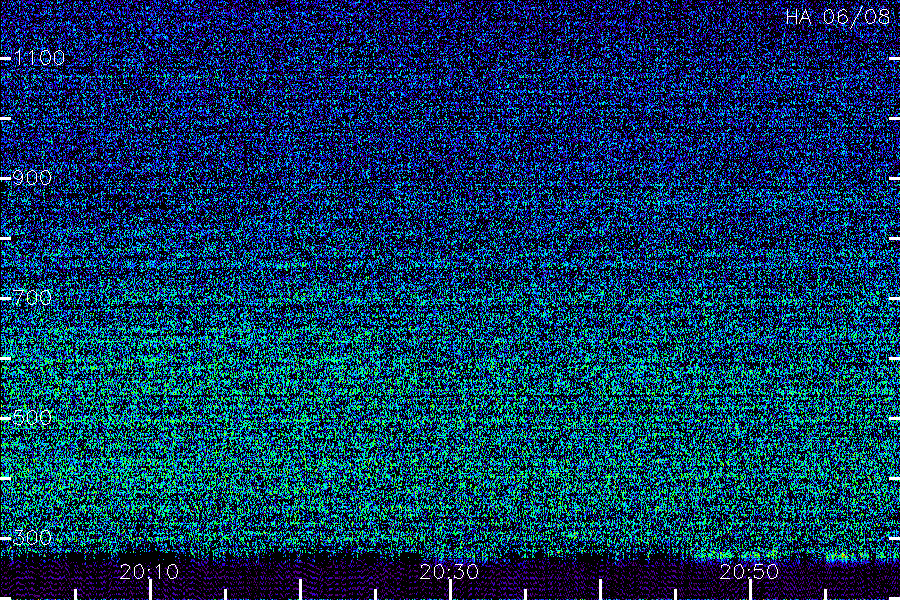Click the HA 06/08 label

pos(837,17)
